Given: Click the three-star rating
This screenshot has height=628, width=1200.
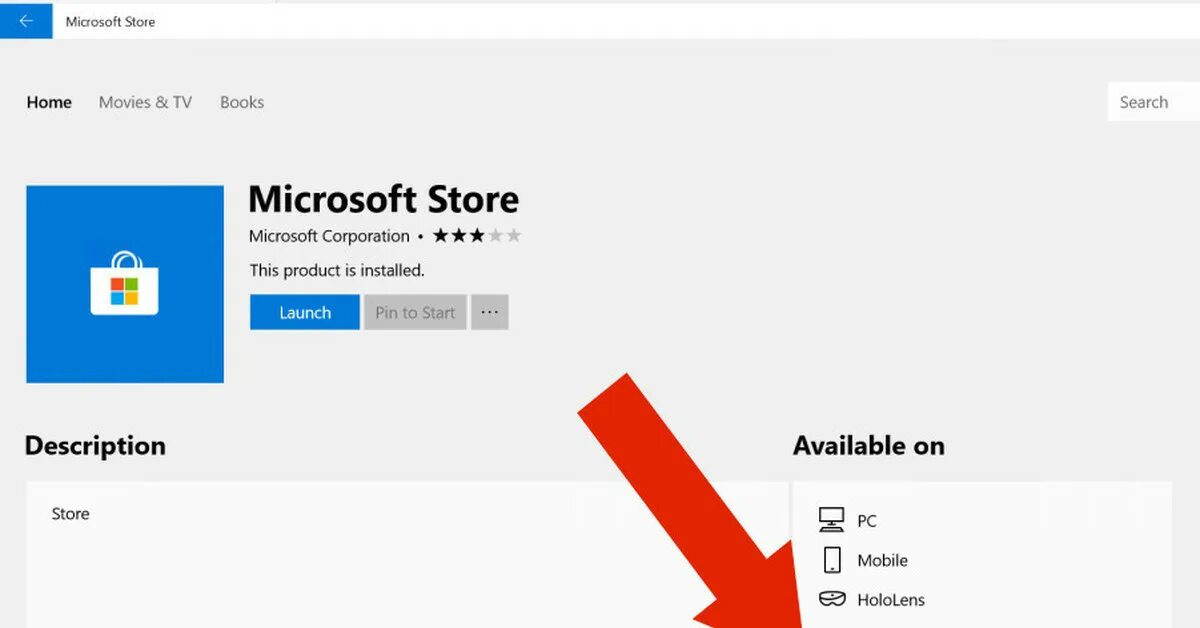Looking at the screenshot, I should (x=477, y=236).
